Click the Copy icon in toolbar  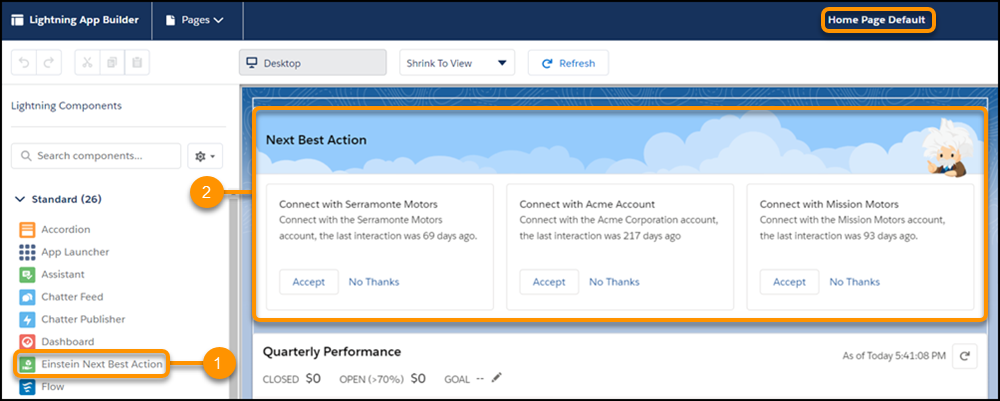(112, 63)
